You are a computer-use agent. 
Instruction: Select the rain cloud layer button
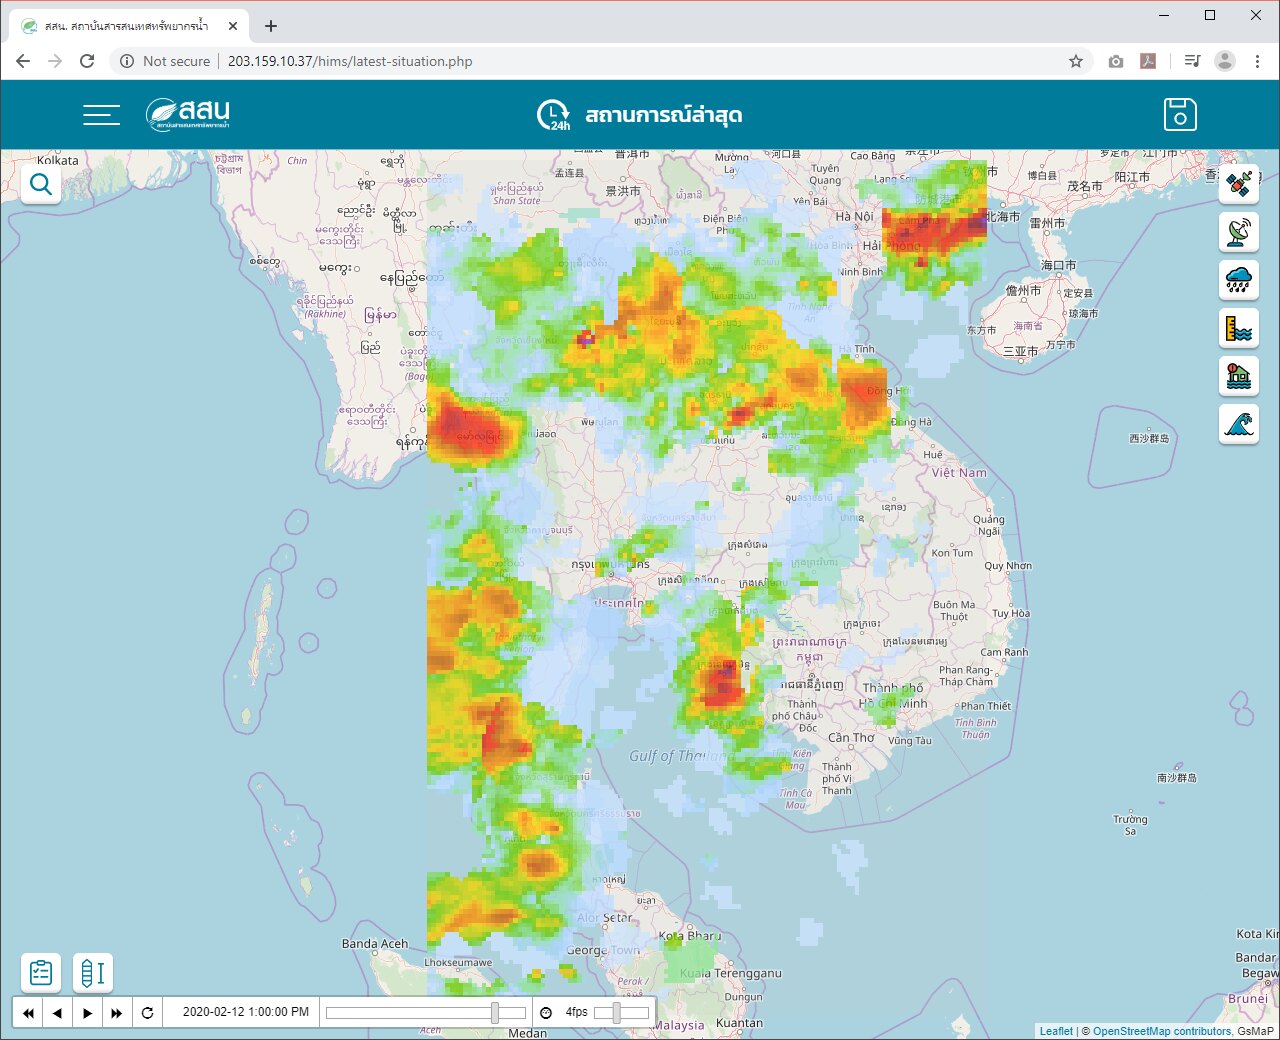1239,280
